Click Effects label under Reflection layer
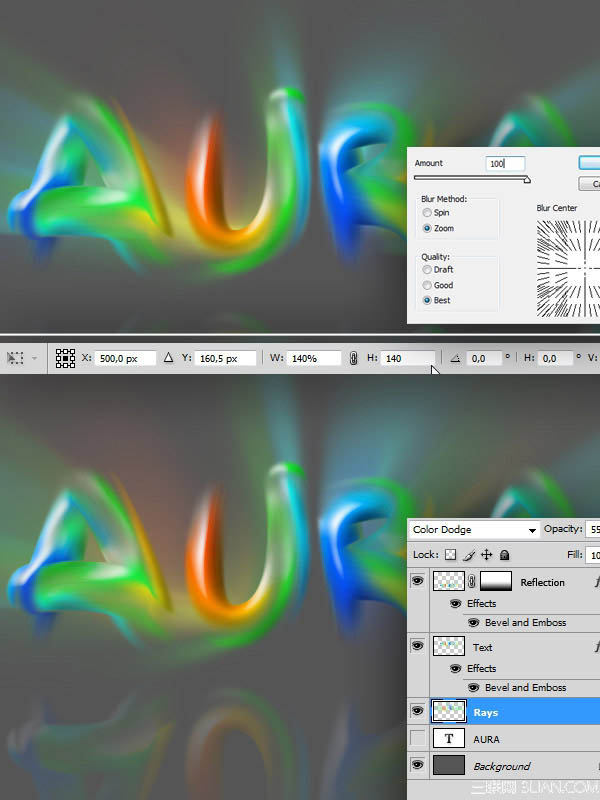600x800 pixels. click(x=481, y=604)
